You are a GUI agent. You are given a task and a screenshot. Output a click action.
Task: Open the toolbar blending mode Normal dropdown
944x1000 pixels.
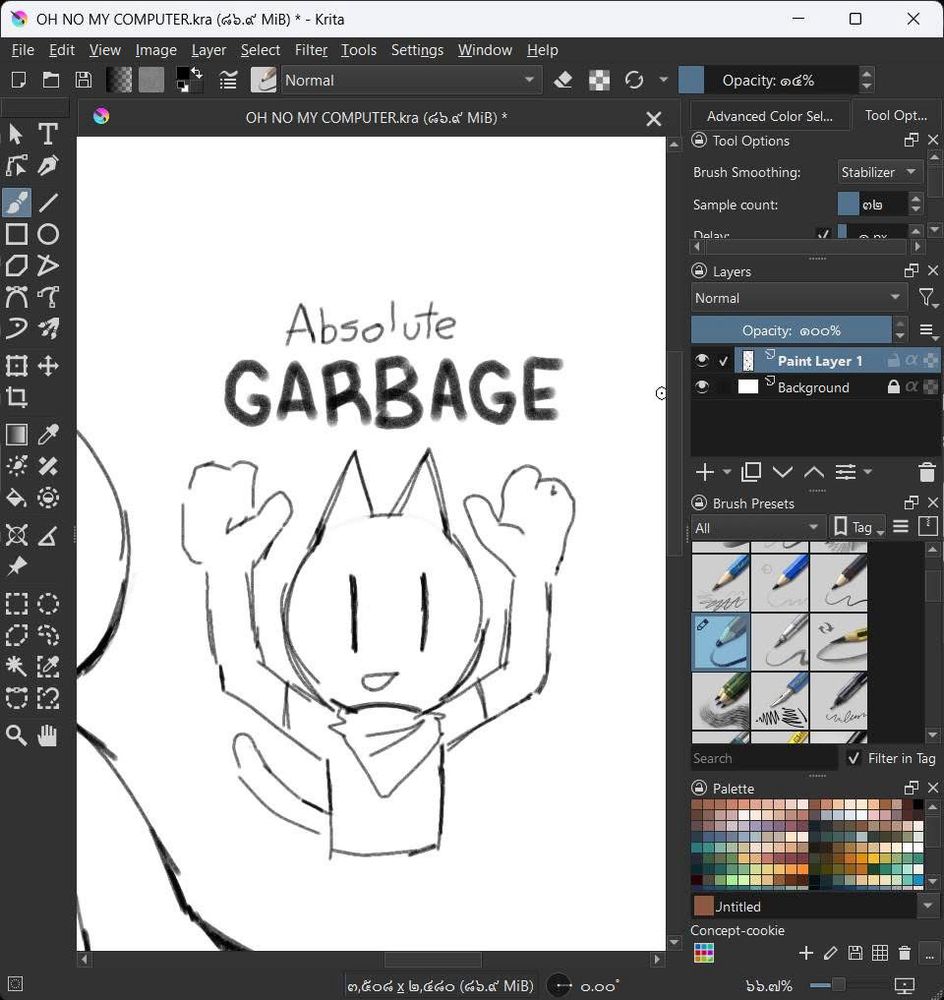coord(411,80)
